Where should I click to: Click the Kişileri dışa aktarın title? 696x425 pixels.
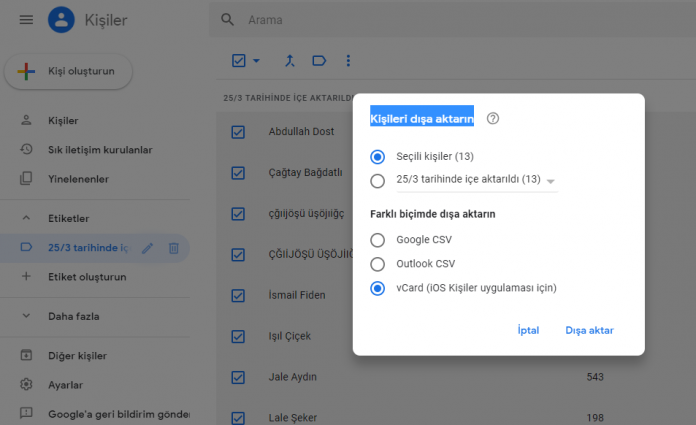click(x=422, y=119)
